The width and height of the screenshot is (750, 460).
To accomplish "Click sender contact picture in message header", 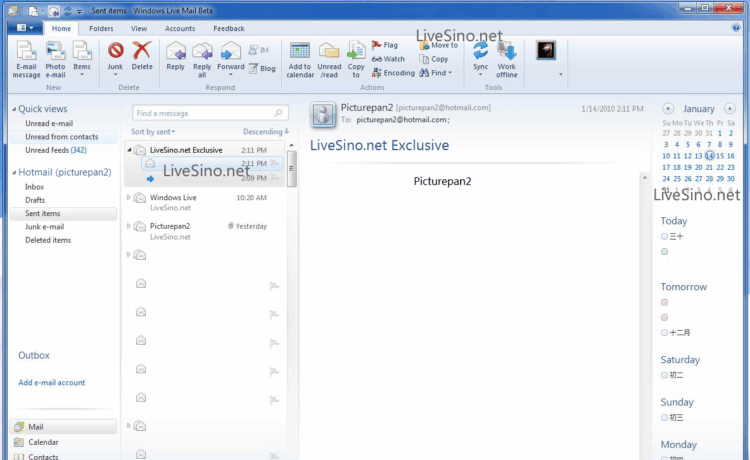I will [x=323, y=115].
